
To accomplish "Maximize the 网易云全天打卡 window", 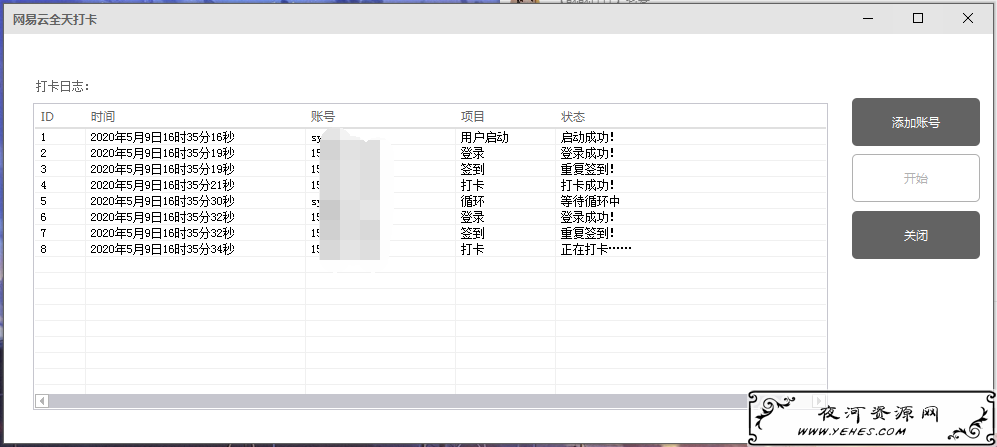I will click(918, 18).
